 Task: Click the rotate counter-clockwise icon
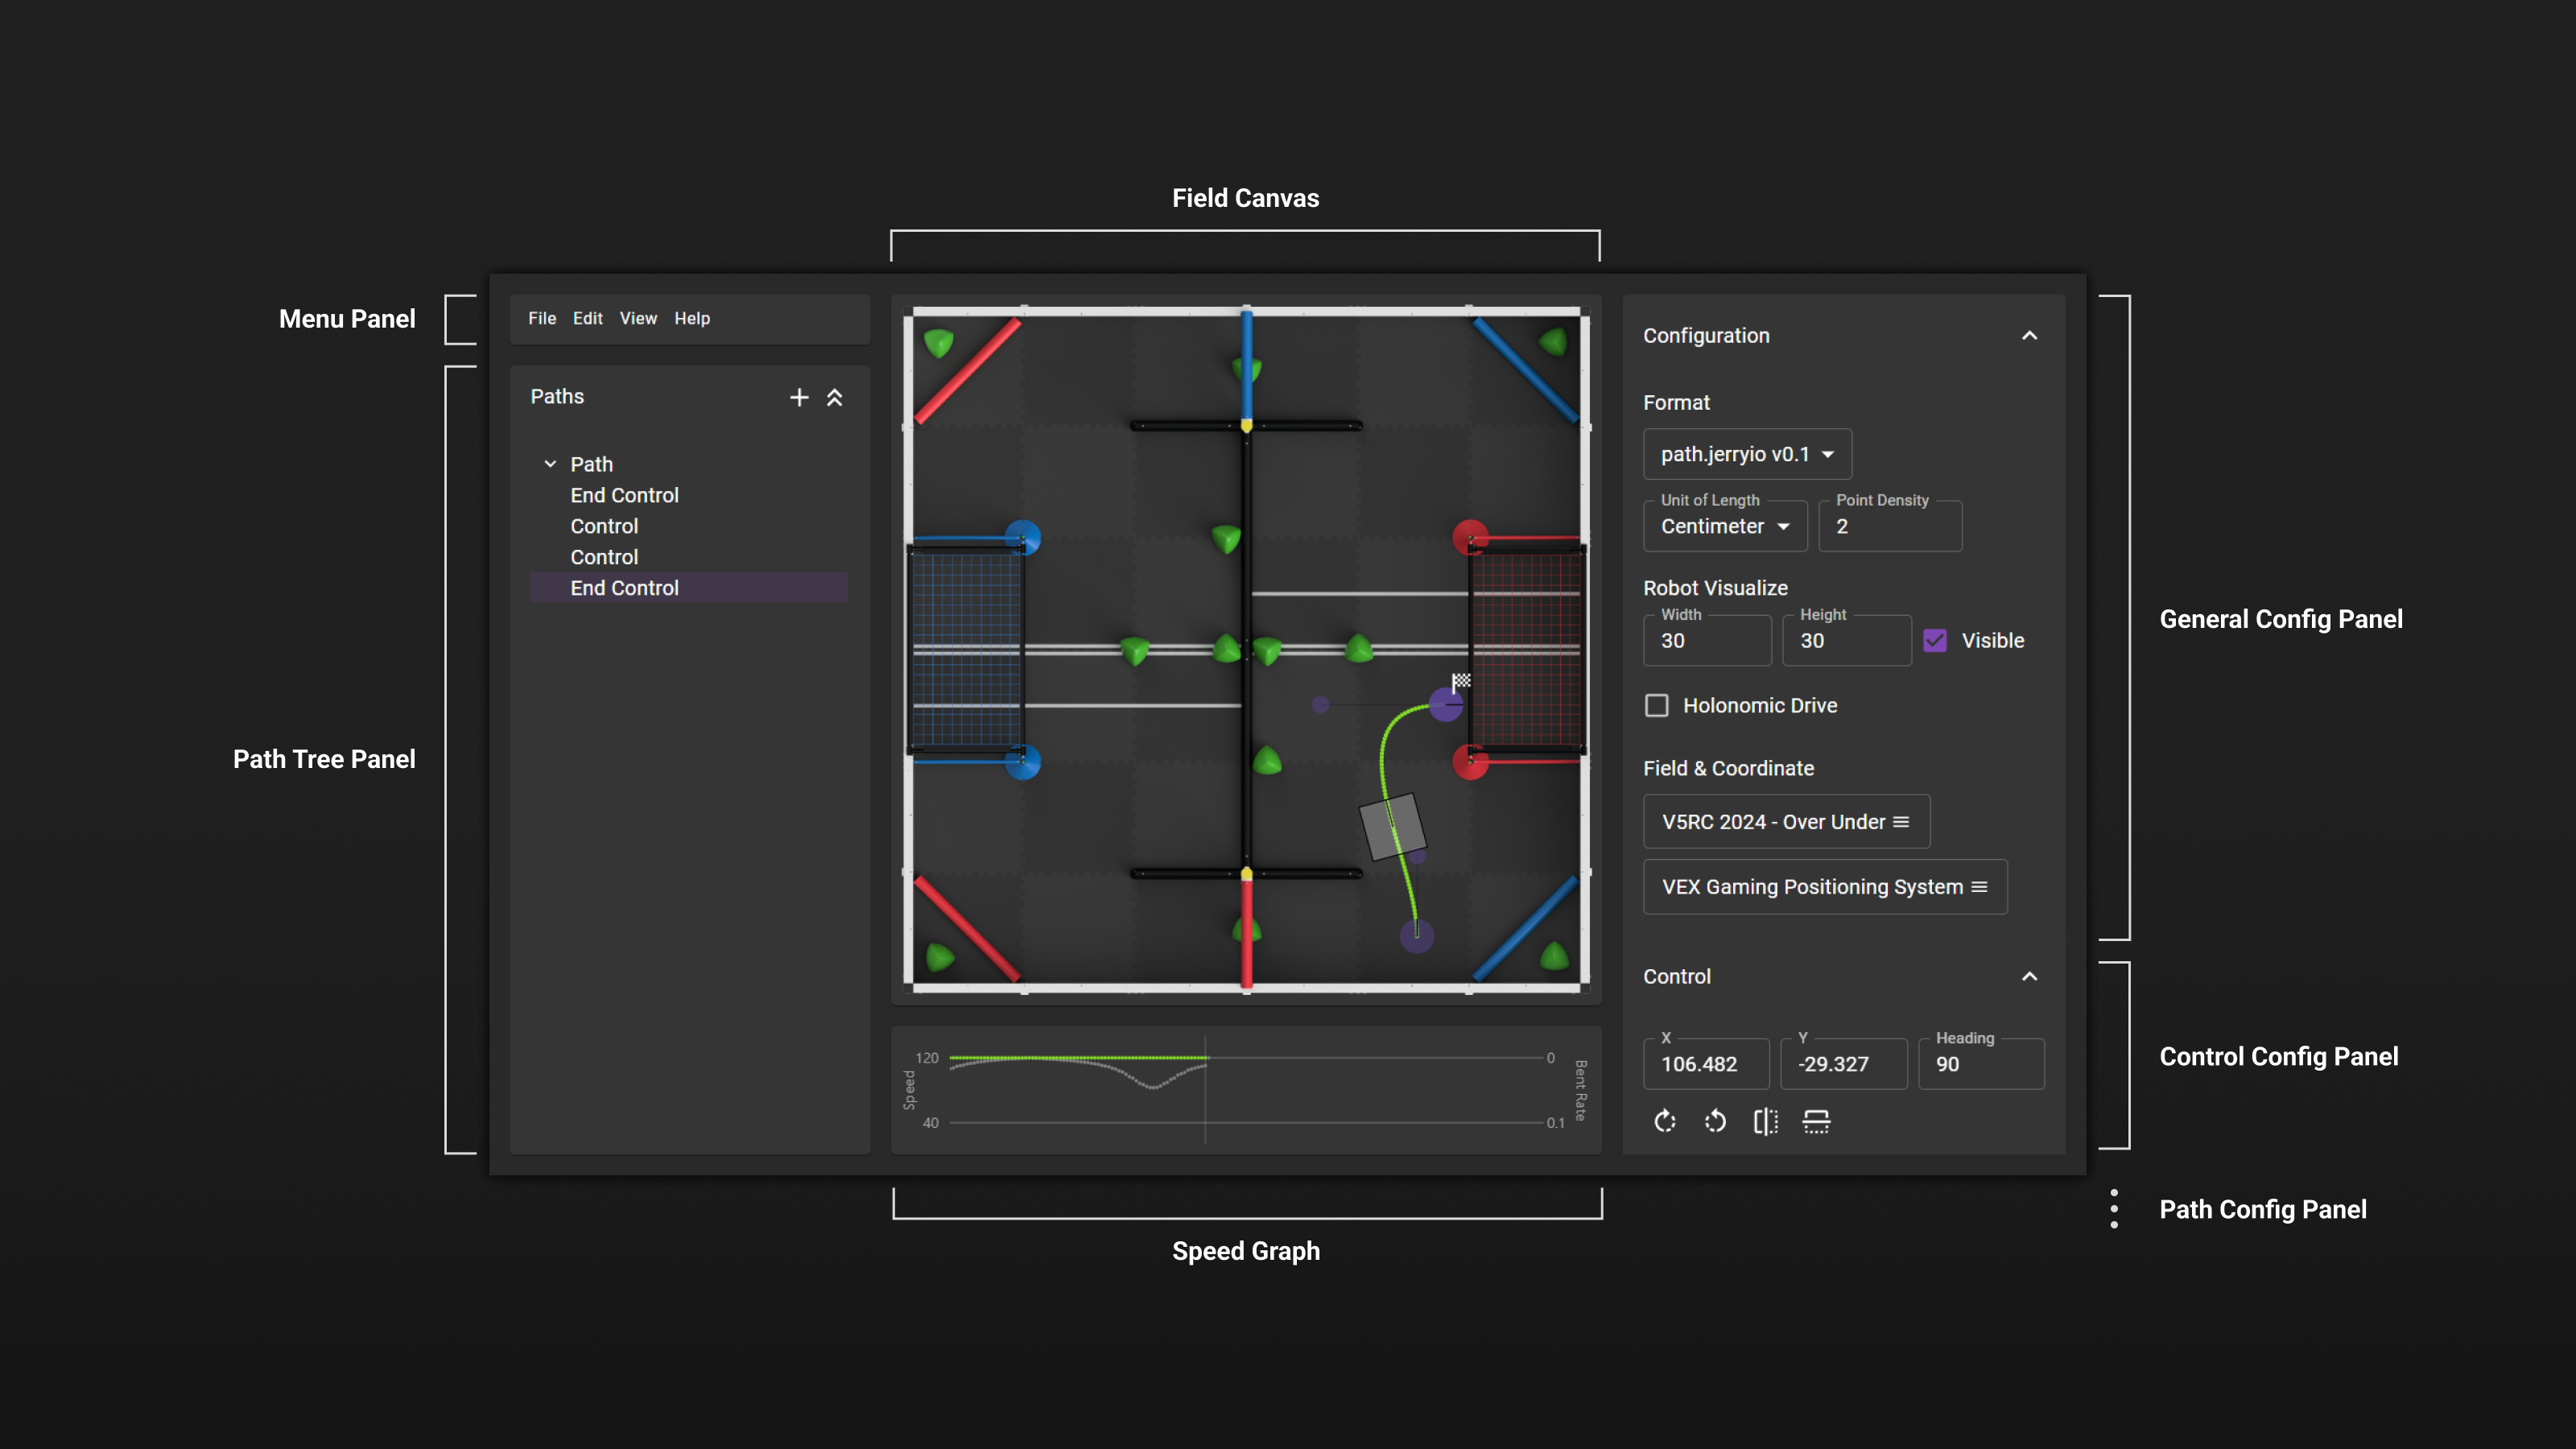pyautogui.click(x=1715, y=1122)
